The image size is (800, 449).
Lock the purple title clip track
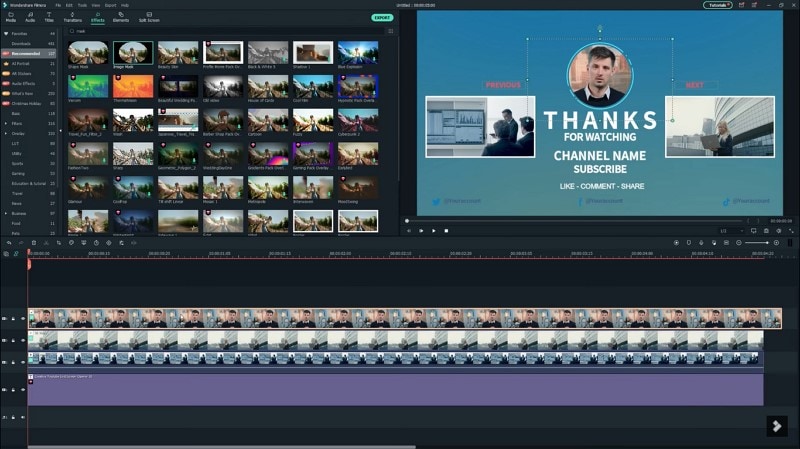pos(13,390)
